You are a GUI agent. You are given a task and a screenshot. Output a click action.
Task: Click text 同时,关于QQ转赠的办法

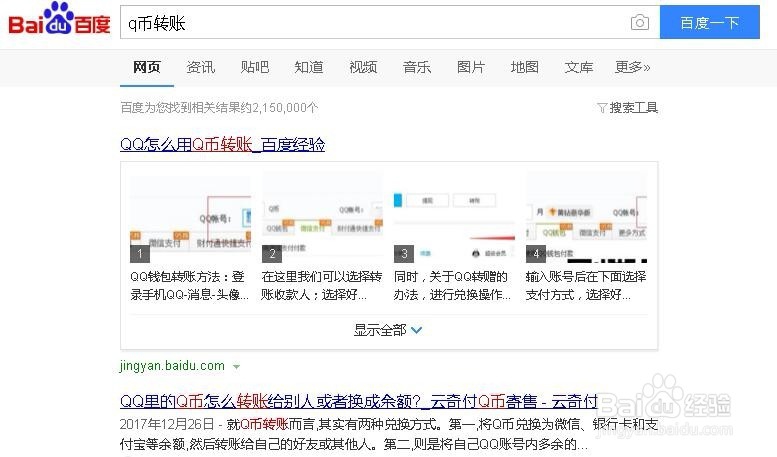tap(452, 286)
